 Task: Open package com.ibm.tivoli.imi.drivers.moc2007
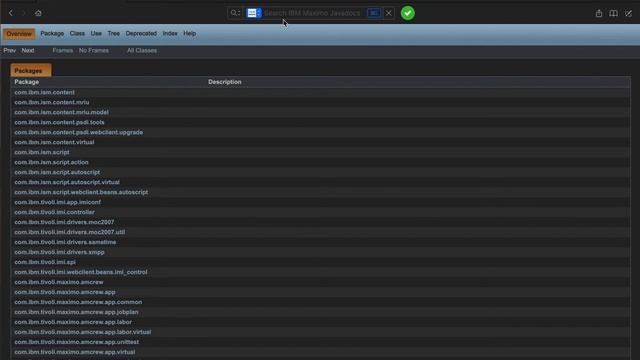click(x=64, y=222)
